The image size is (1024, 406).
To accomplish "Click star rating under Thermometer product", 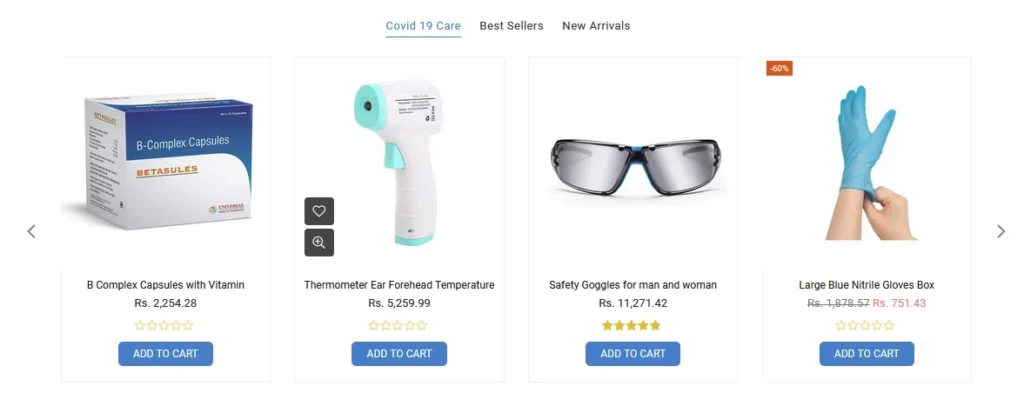I will pyautogui.click(x=398, y=325).
